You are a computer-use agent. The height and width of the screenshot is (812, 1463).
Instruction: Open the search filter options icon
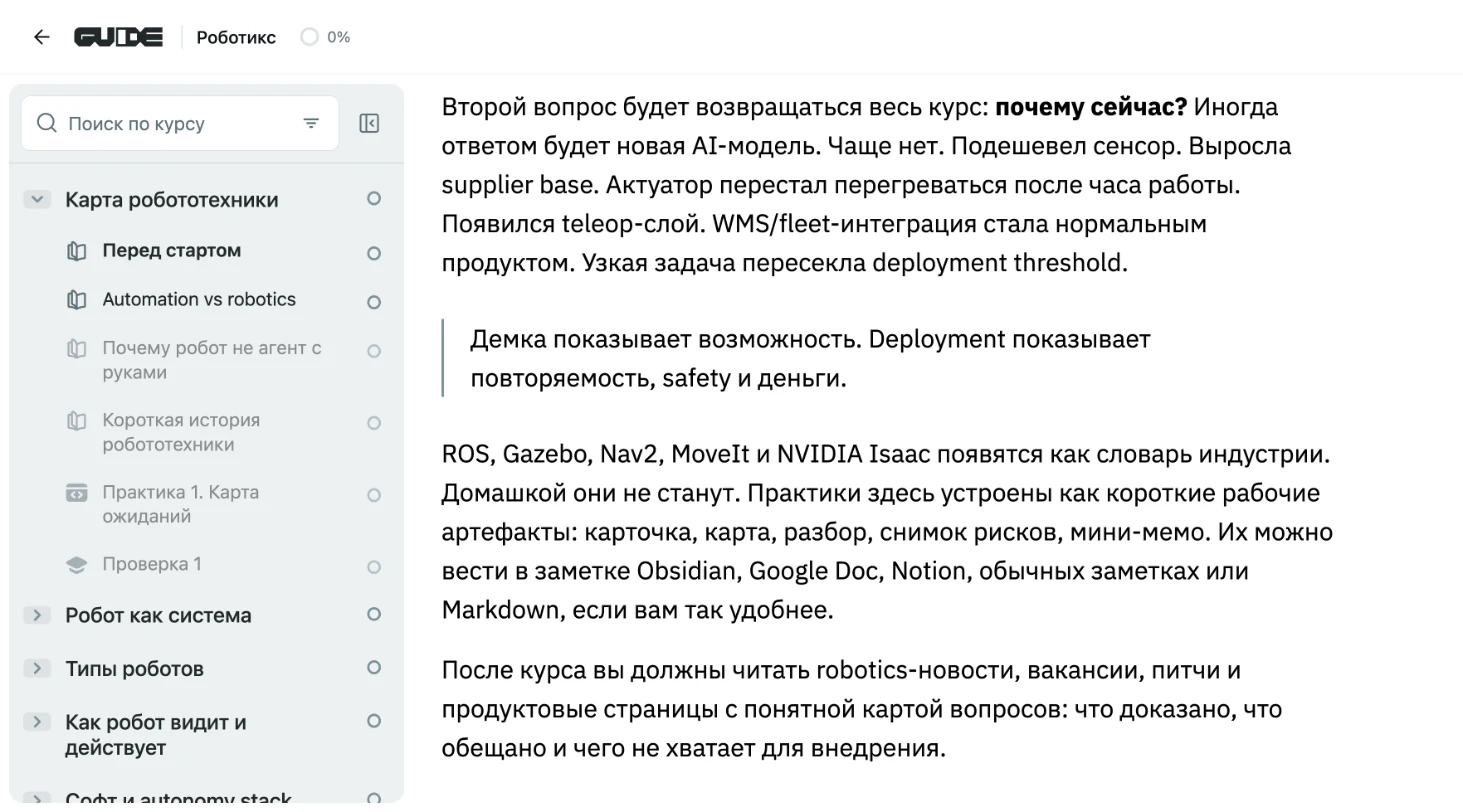tap(311, 123)
